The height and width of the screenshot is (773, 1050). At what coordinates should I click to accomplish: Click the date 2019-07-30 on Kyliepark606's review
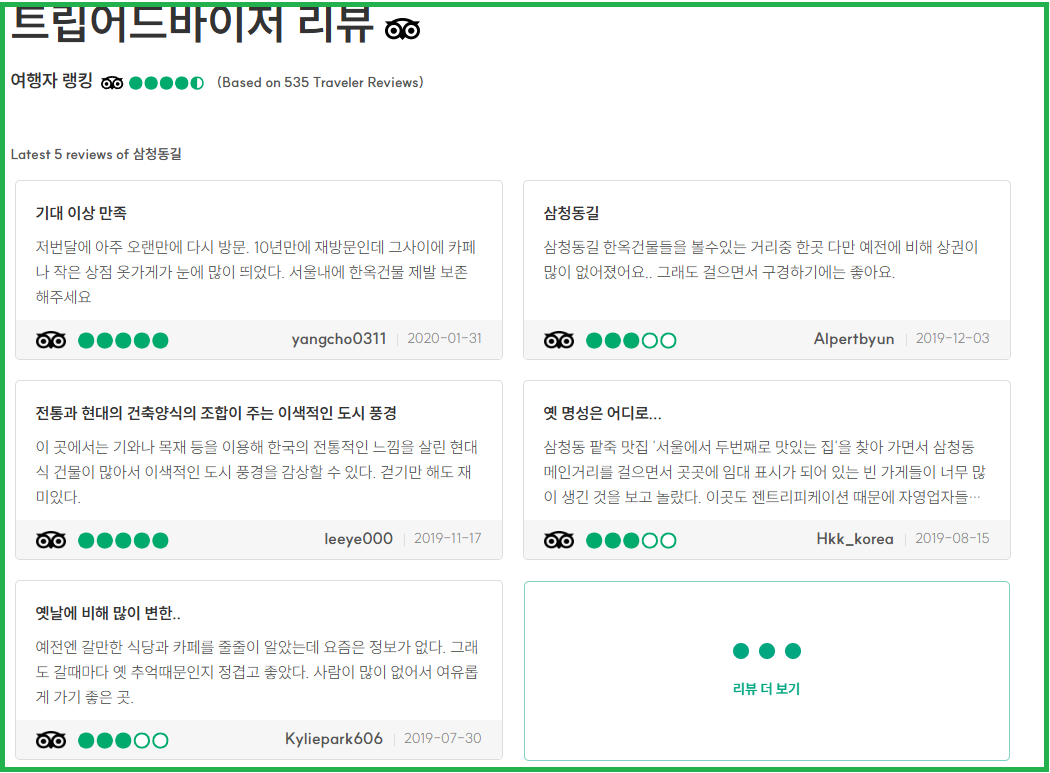click(x=444, y=740)
